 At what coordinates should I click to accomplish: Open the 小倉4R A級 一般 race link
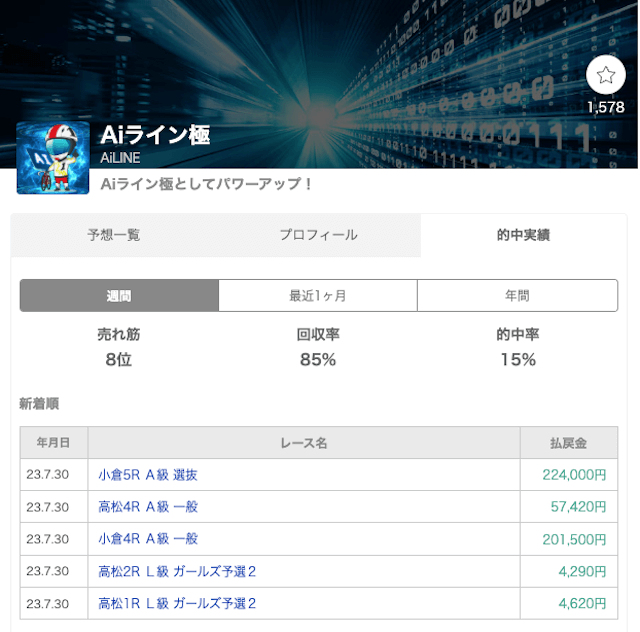click(x=148, y=539)
